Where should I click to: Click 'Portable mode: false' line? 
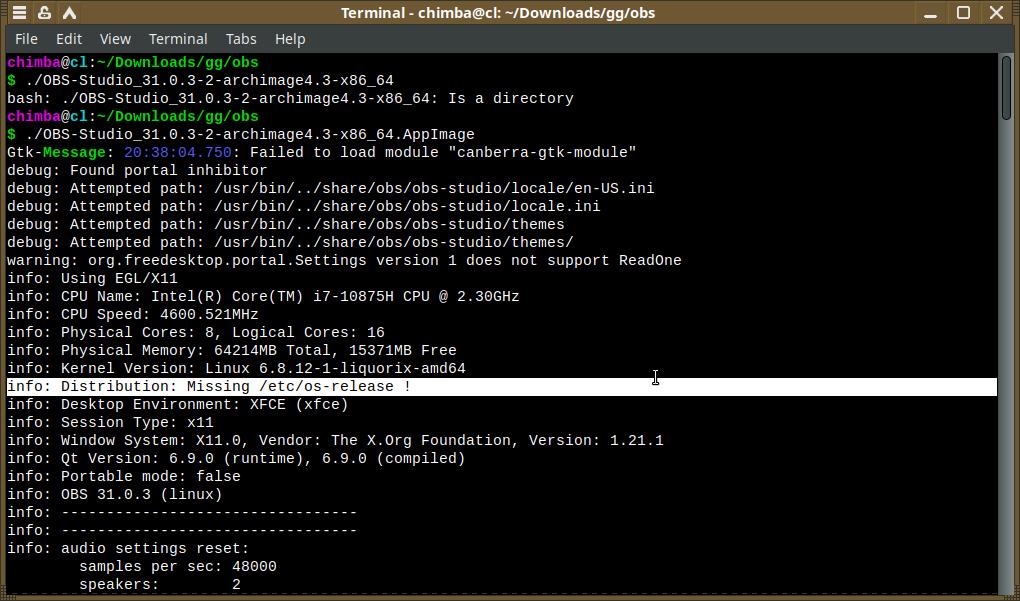pos(124,477)
